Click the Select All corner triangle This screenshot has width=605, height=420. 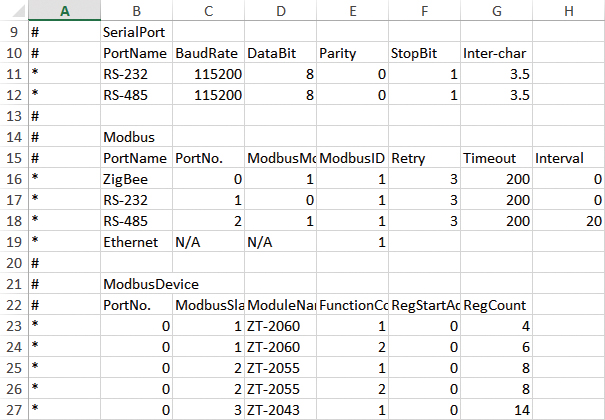click(x=19, y=11)
